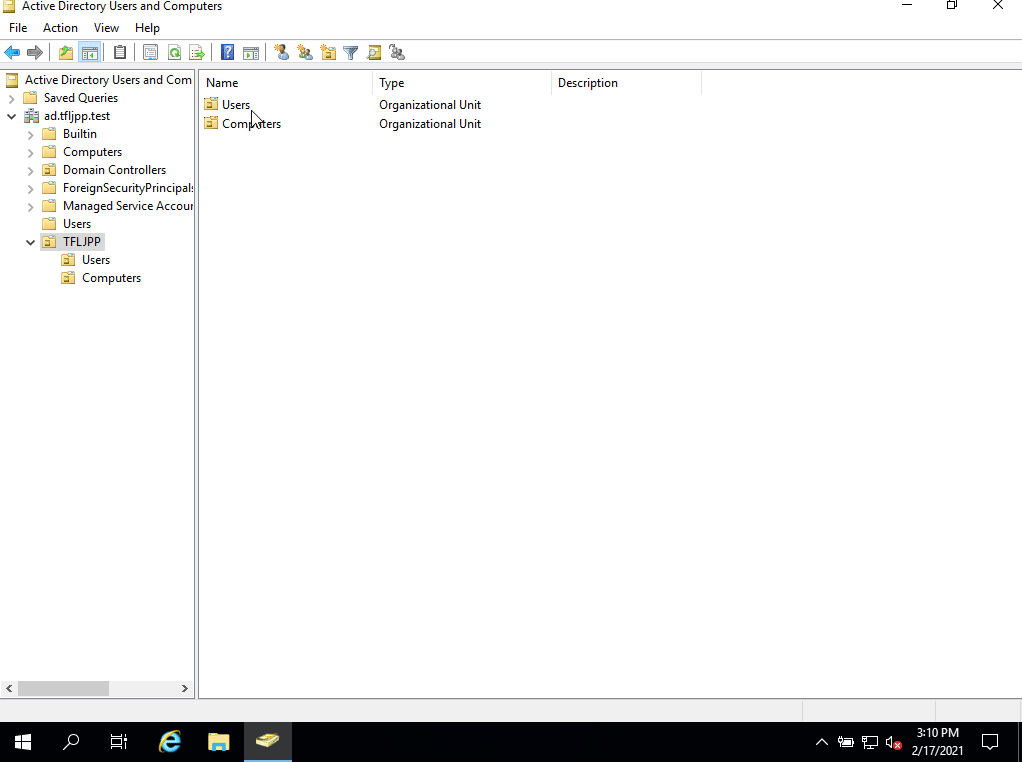Expand the Domain Controllers tree node
1022x762 pixels.
[30, 170]
